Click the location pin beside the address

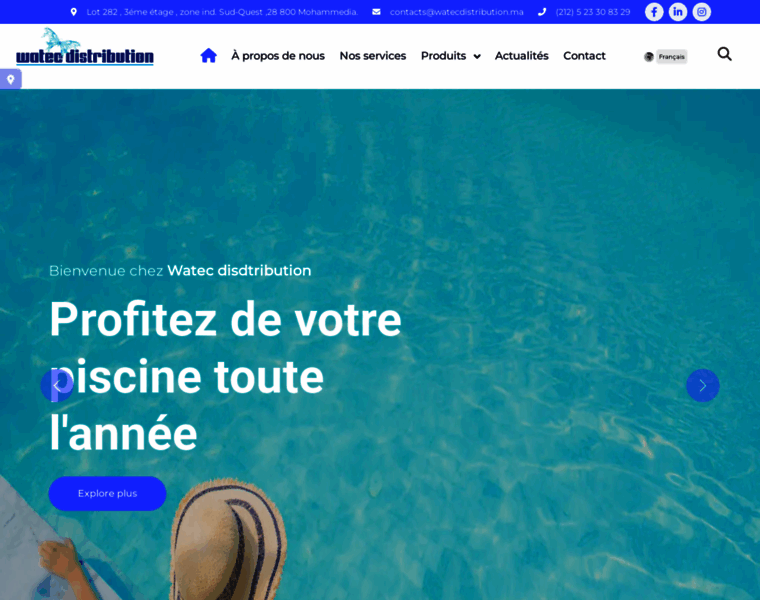[x=74, y=12]
